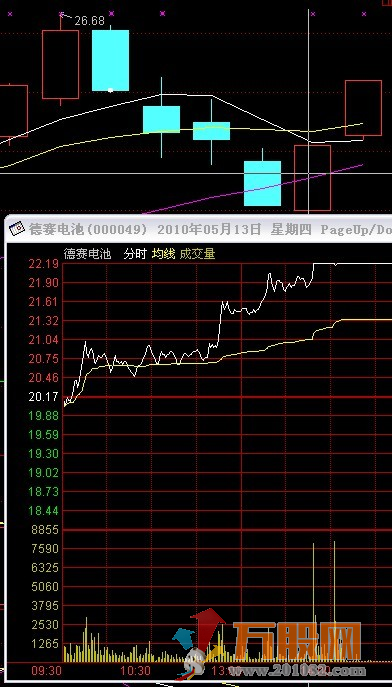Click the 26.68 high price label
This screenshot has height=687, width=392.
click(x=89, y=21)
